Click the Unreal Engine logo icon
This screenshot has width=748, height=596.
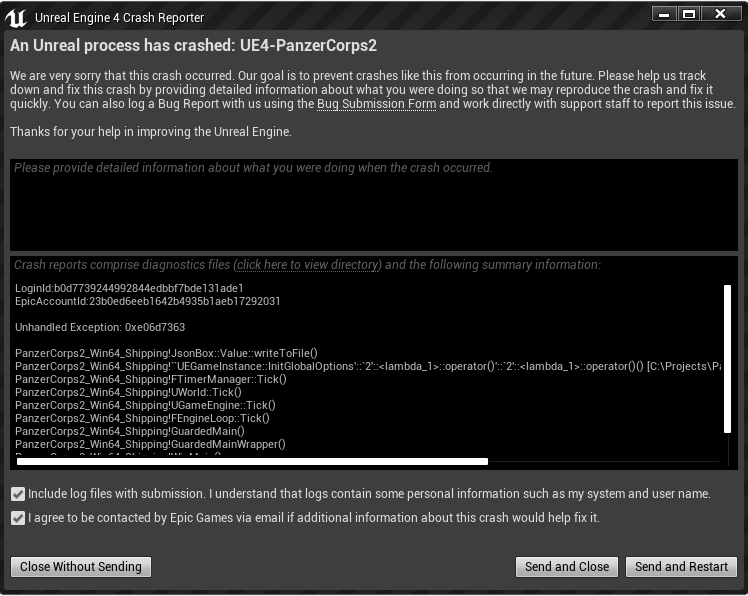tap(15, 17)
